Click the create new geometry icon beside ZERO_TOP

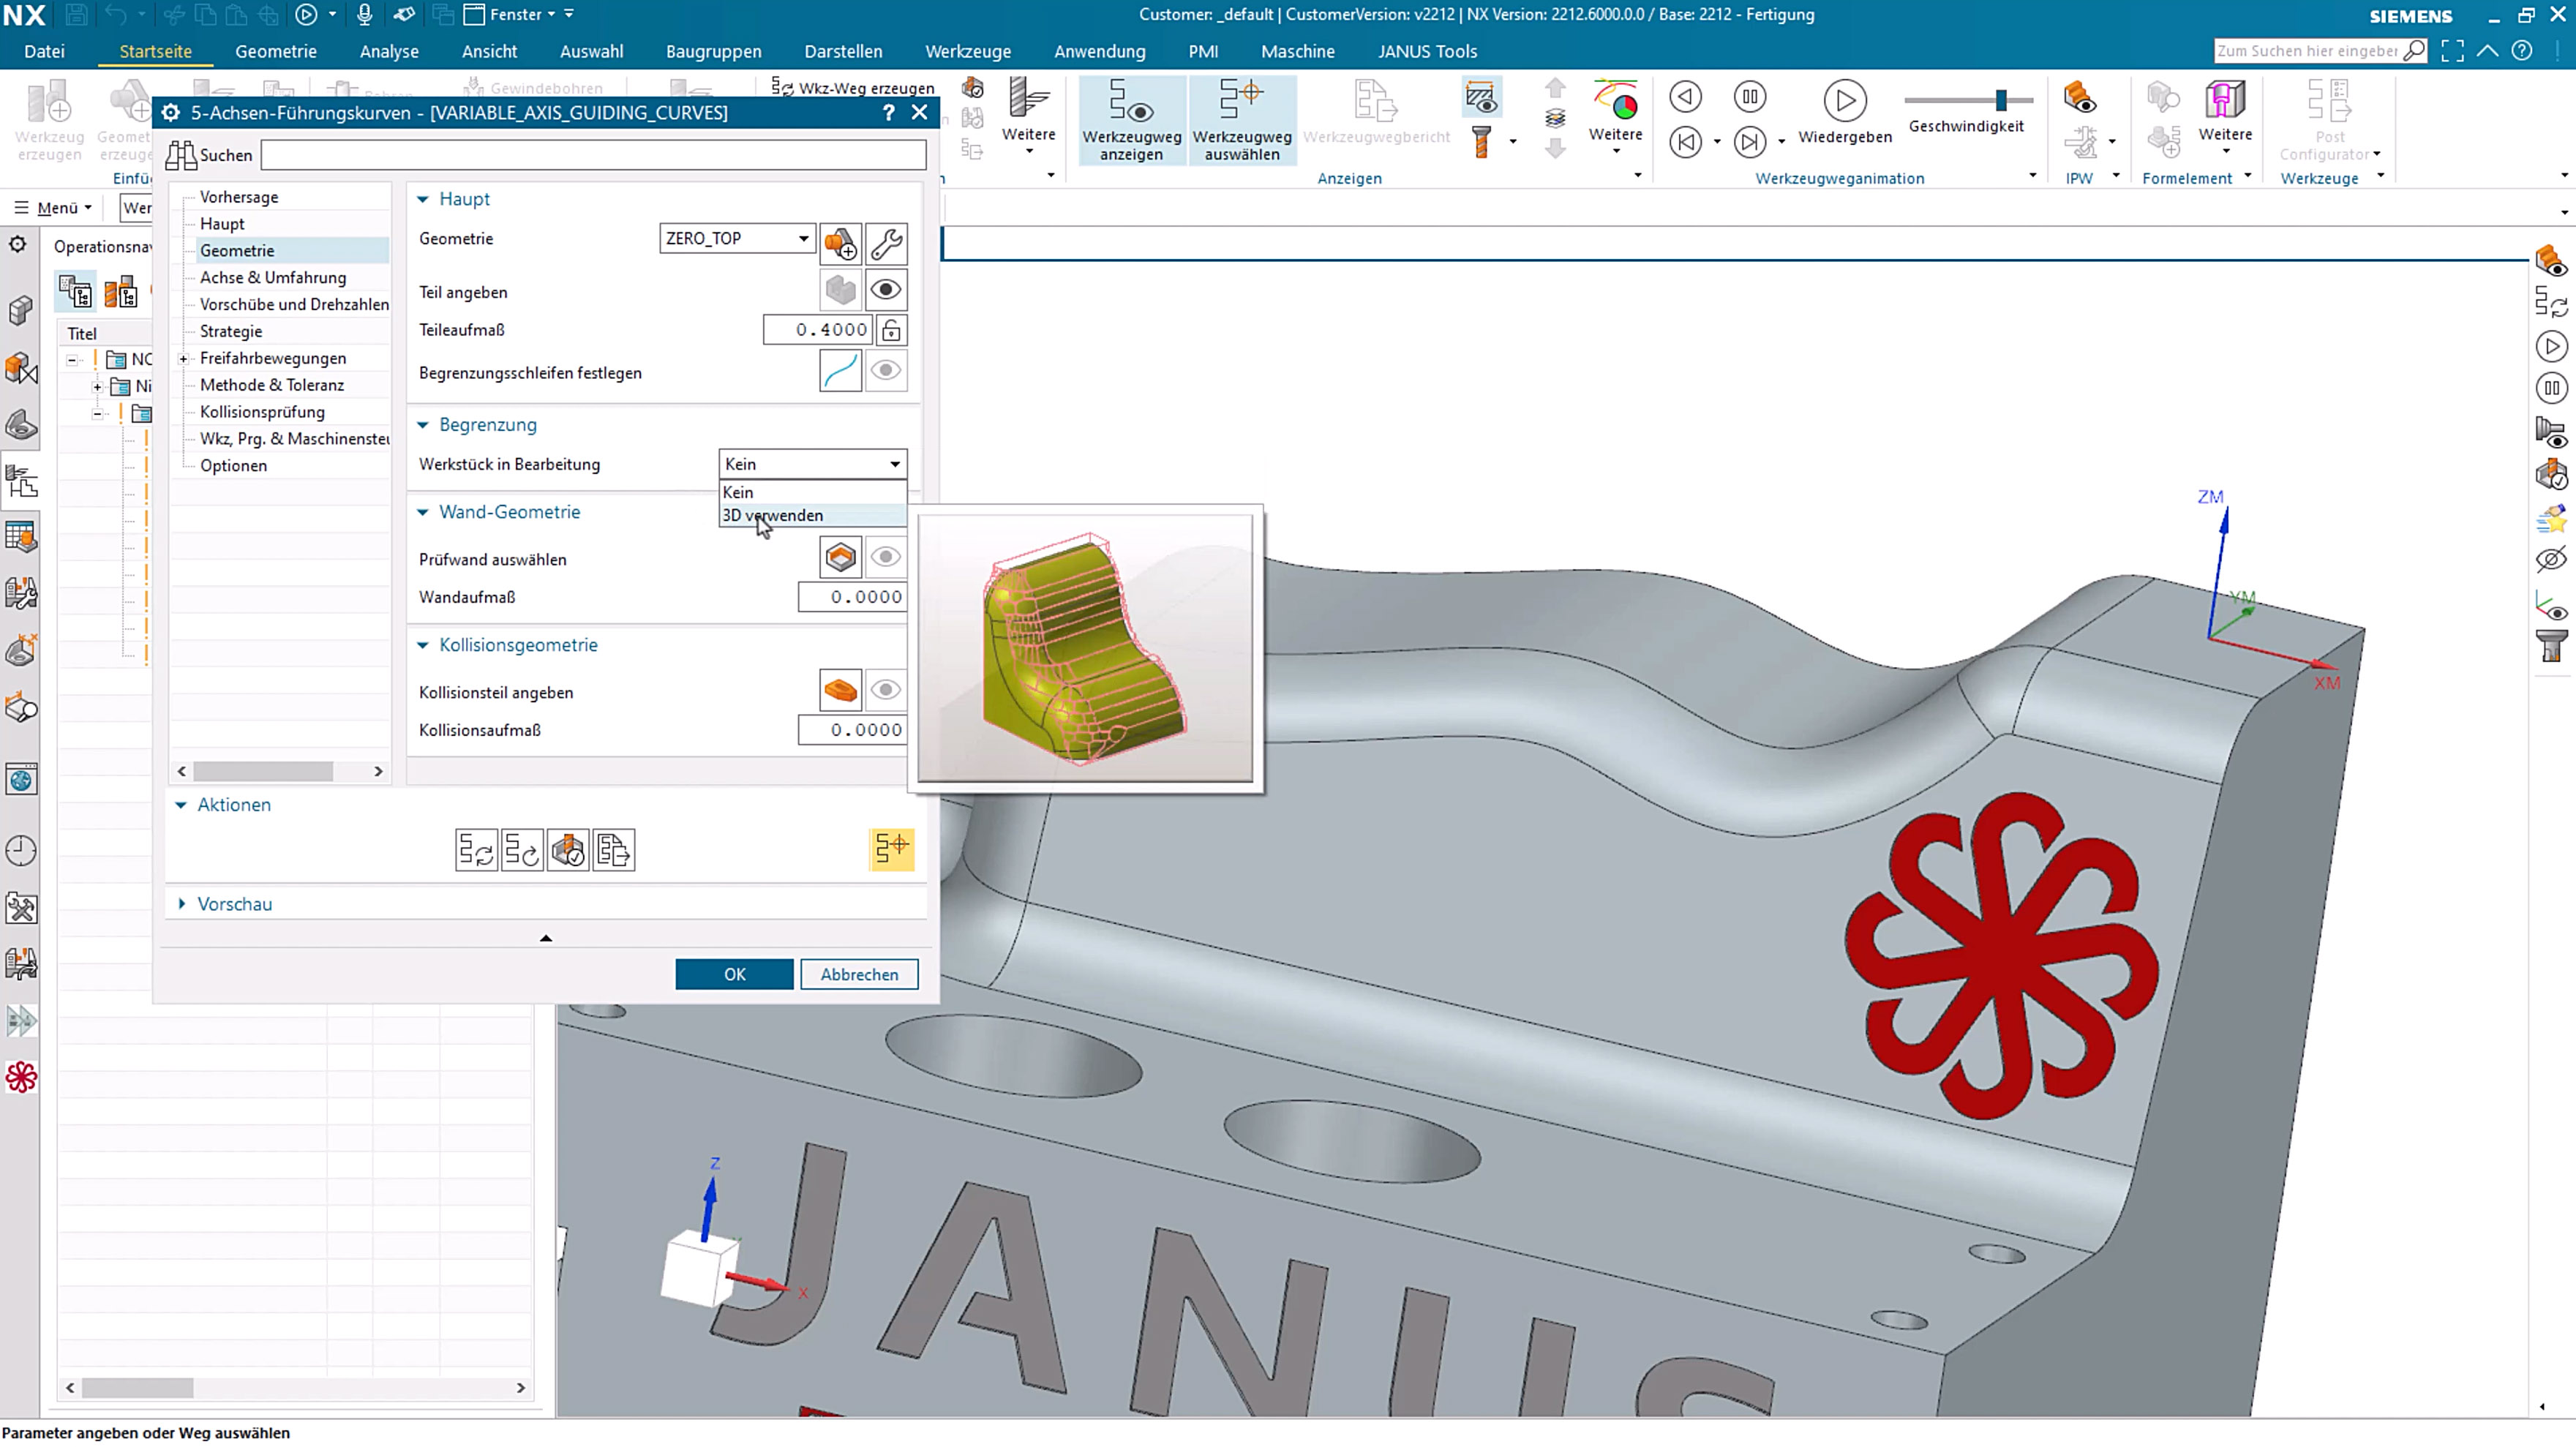(x=840, y=243)
